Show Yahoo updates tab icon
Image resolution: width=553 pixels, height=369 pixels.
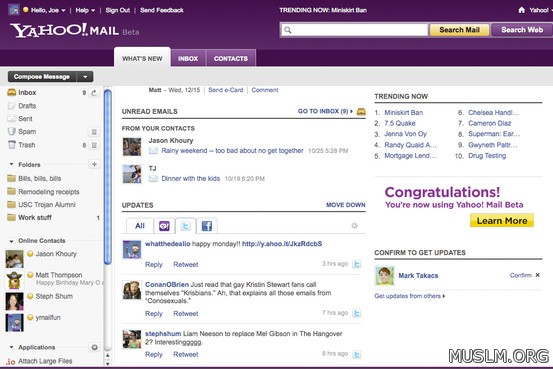(164, 226)
